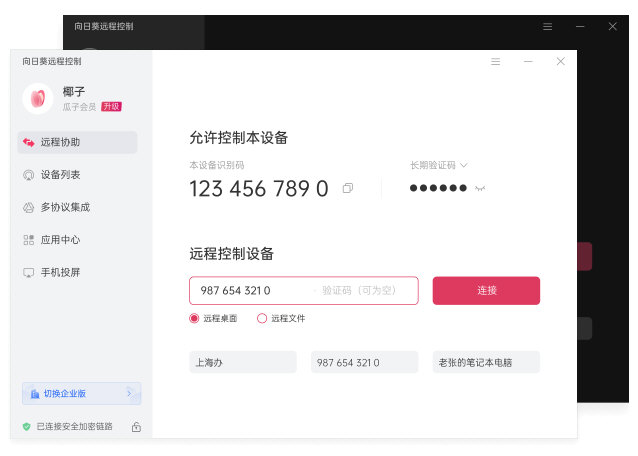Show the hidden verification code
This screenshot has height=456, width=638.
[480, 188]
